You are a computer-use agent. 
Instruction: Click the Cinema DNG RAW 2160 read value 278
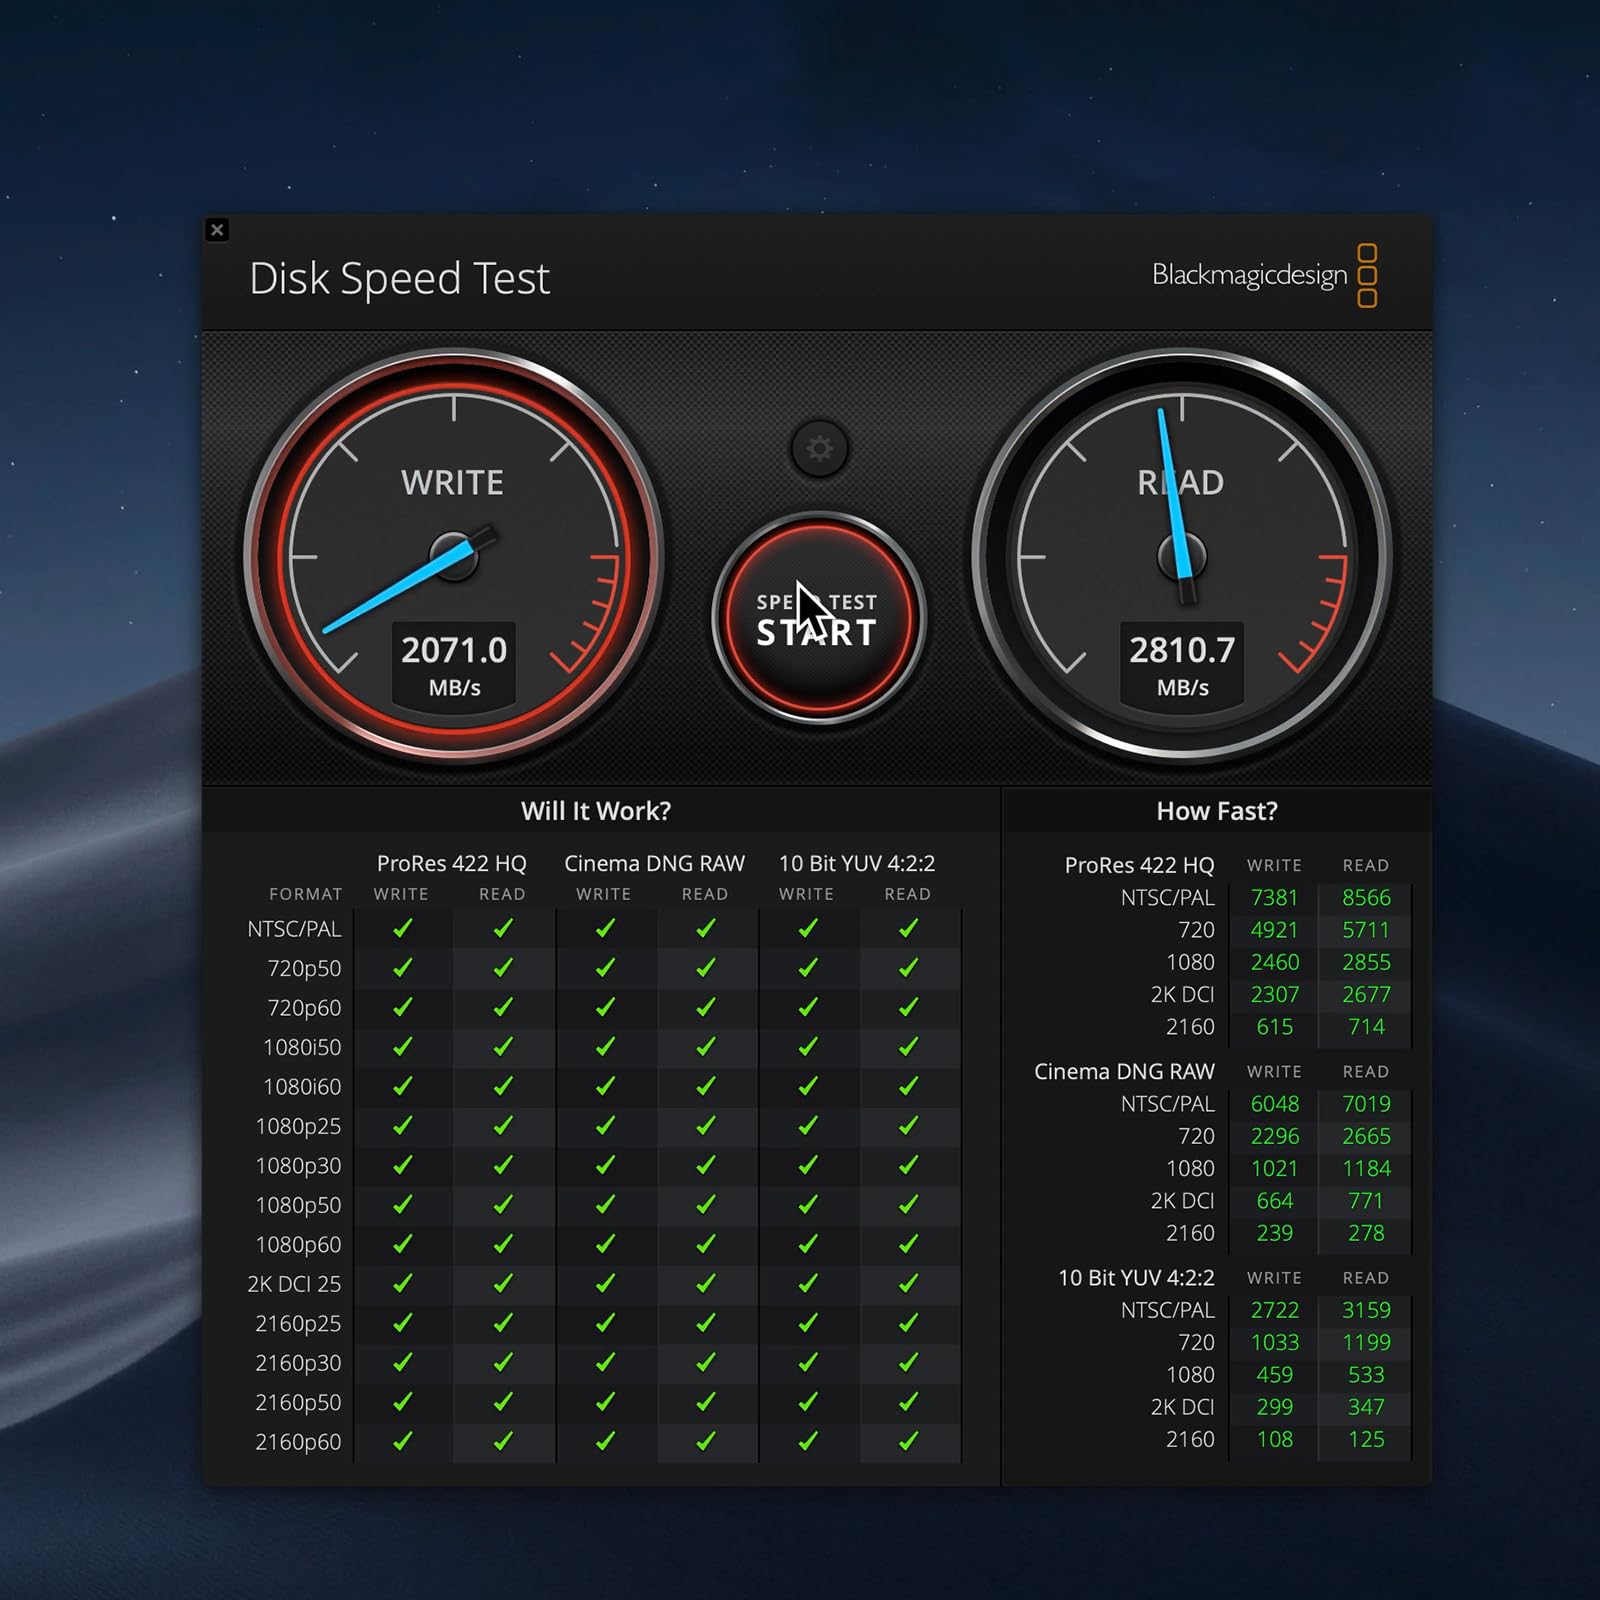[1365, 1233]
